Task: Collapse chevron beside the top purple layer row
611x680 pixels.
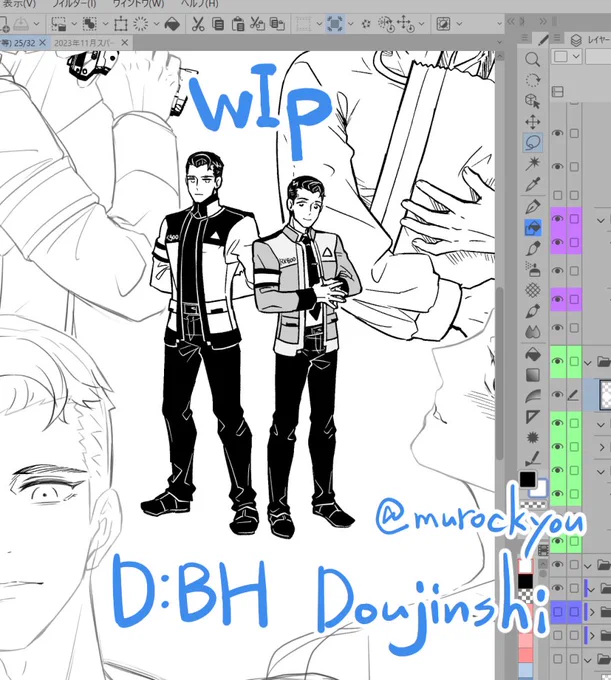Action: [x=601, y=220]
